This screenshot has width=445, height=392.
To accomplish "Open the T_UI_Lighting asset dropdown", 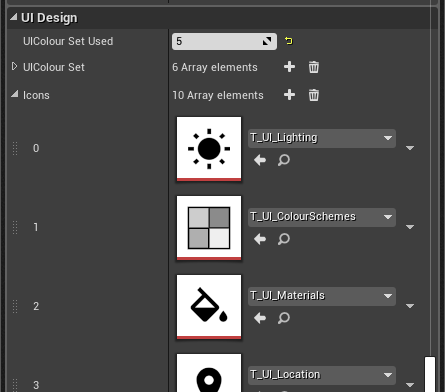I will (x=322, y=138).
